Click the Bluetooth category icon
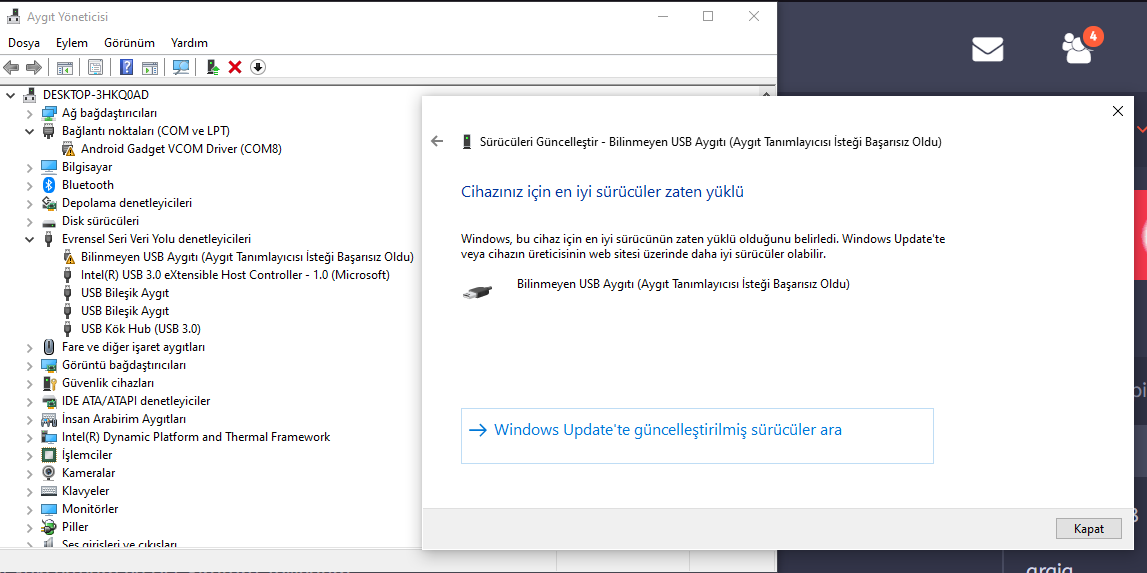The image size is (1147, 573). coord(49,185)
